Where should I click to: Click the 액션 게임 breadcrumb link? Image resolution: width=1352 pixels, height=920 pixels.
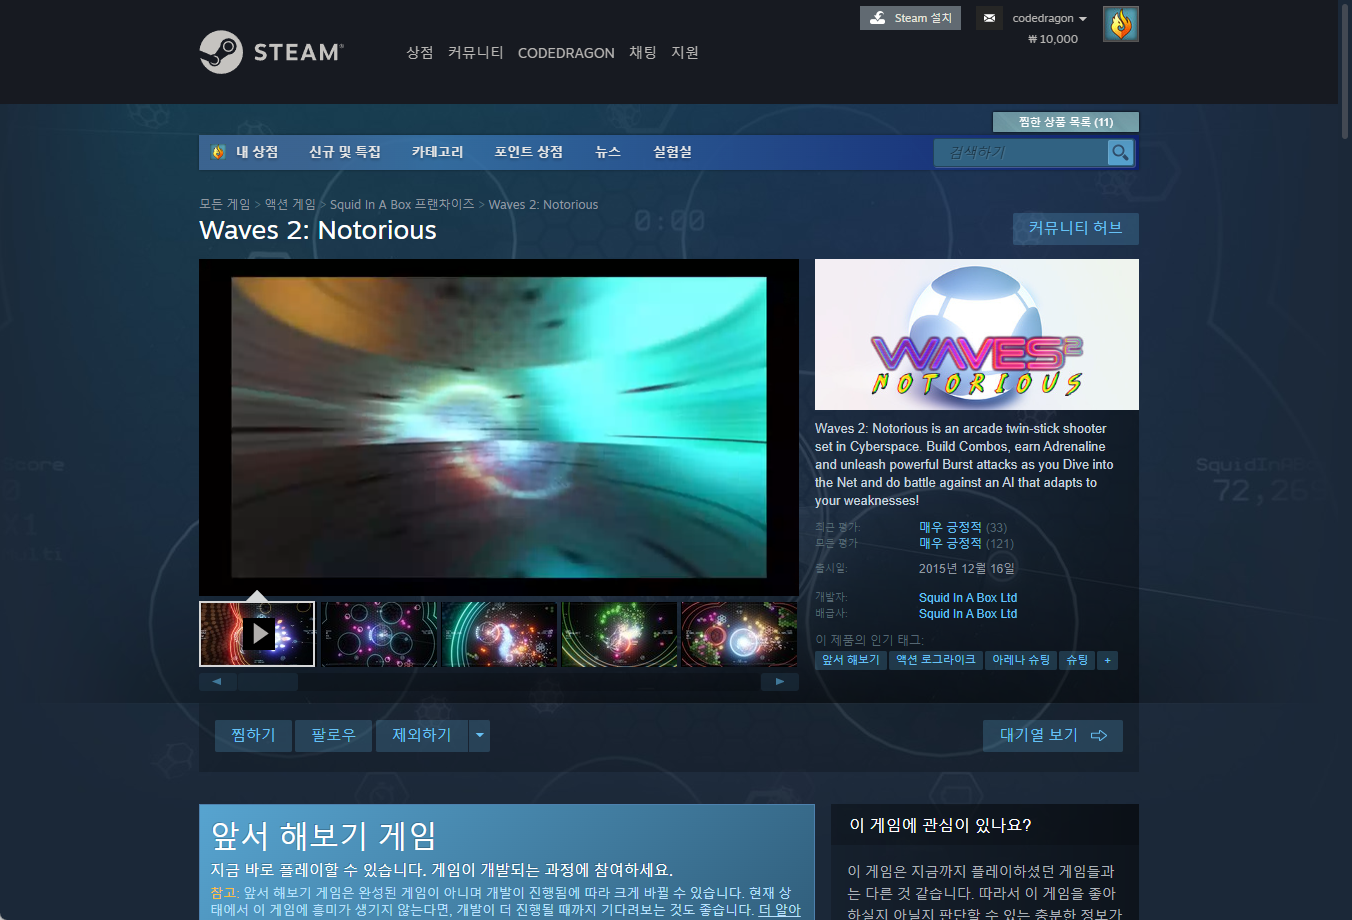point(290,204)
